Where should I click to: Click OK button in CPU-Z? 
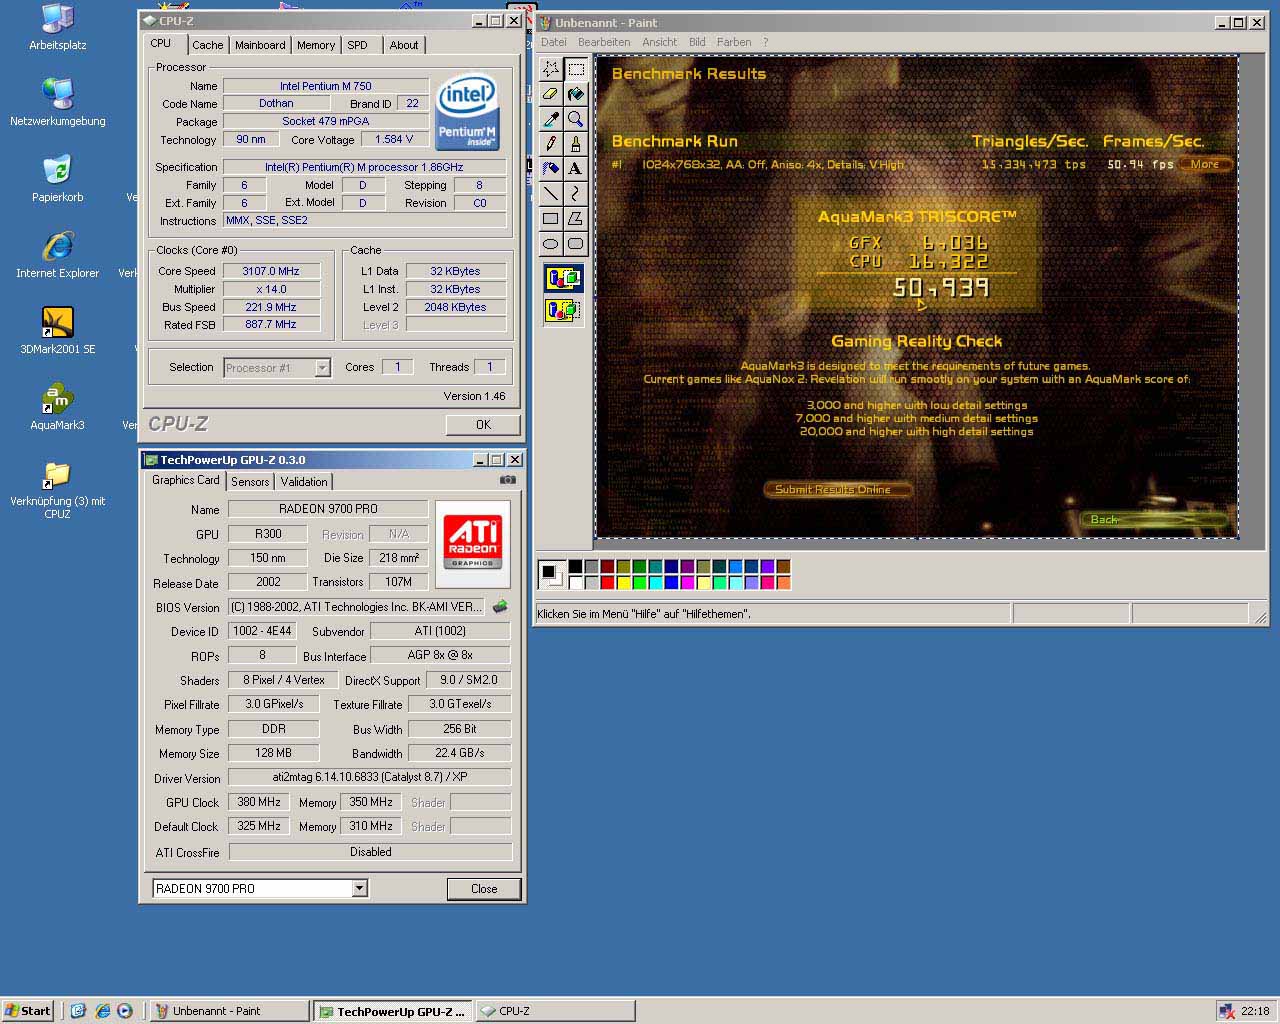click(483, 425)
